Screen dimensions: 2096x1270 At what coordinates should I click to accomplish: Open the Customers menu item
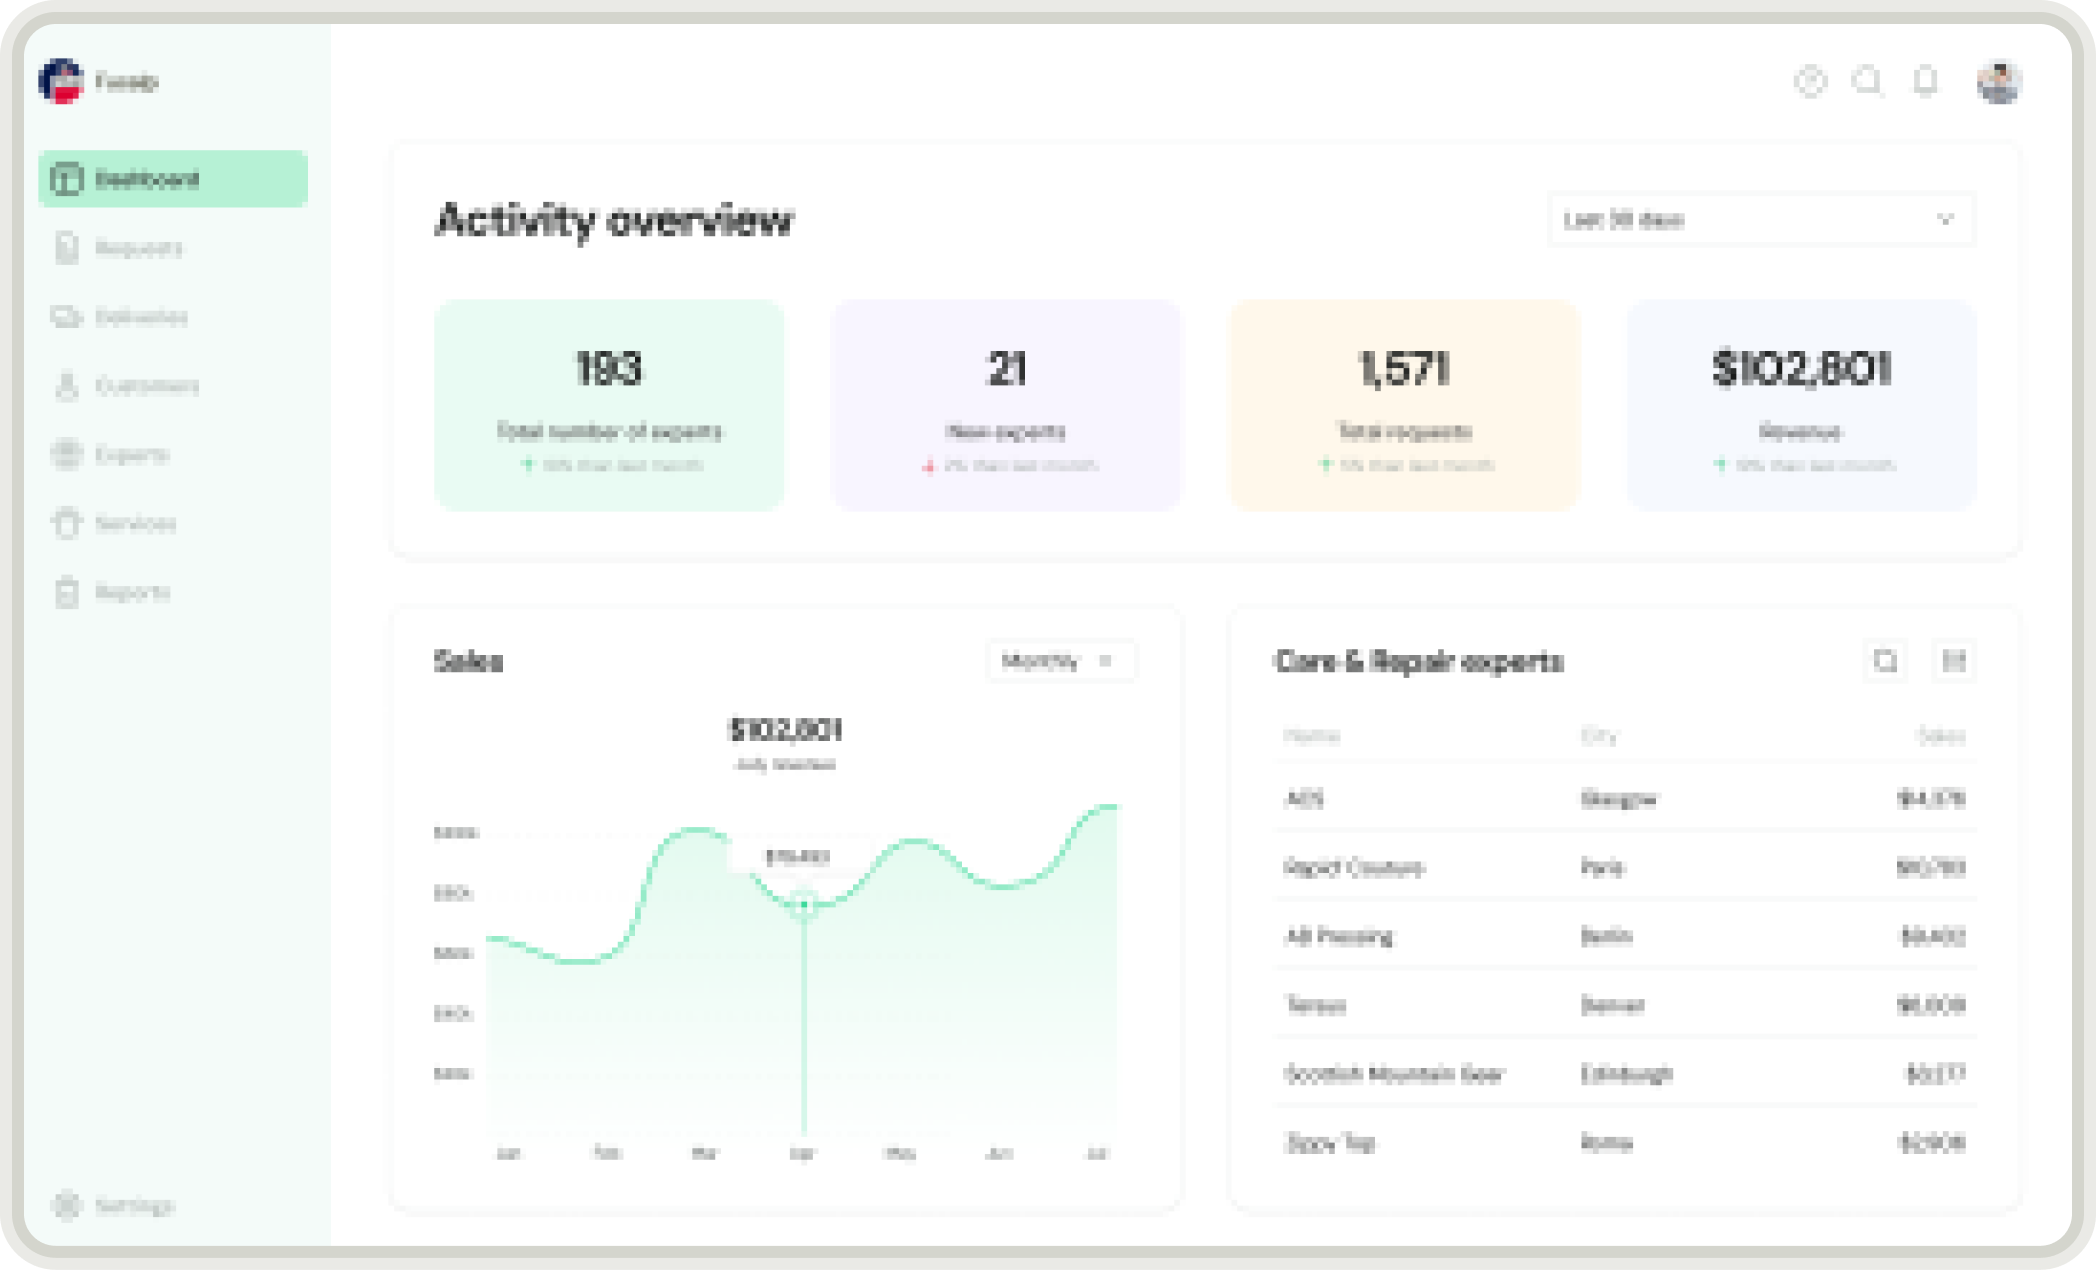(x=146, y=386)
